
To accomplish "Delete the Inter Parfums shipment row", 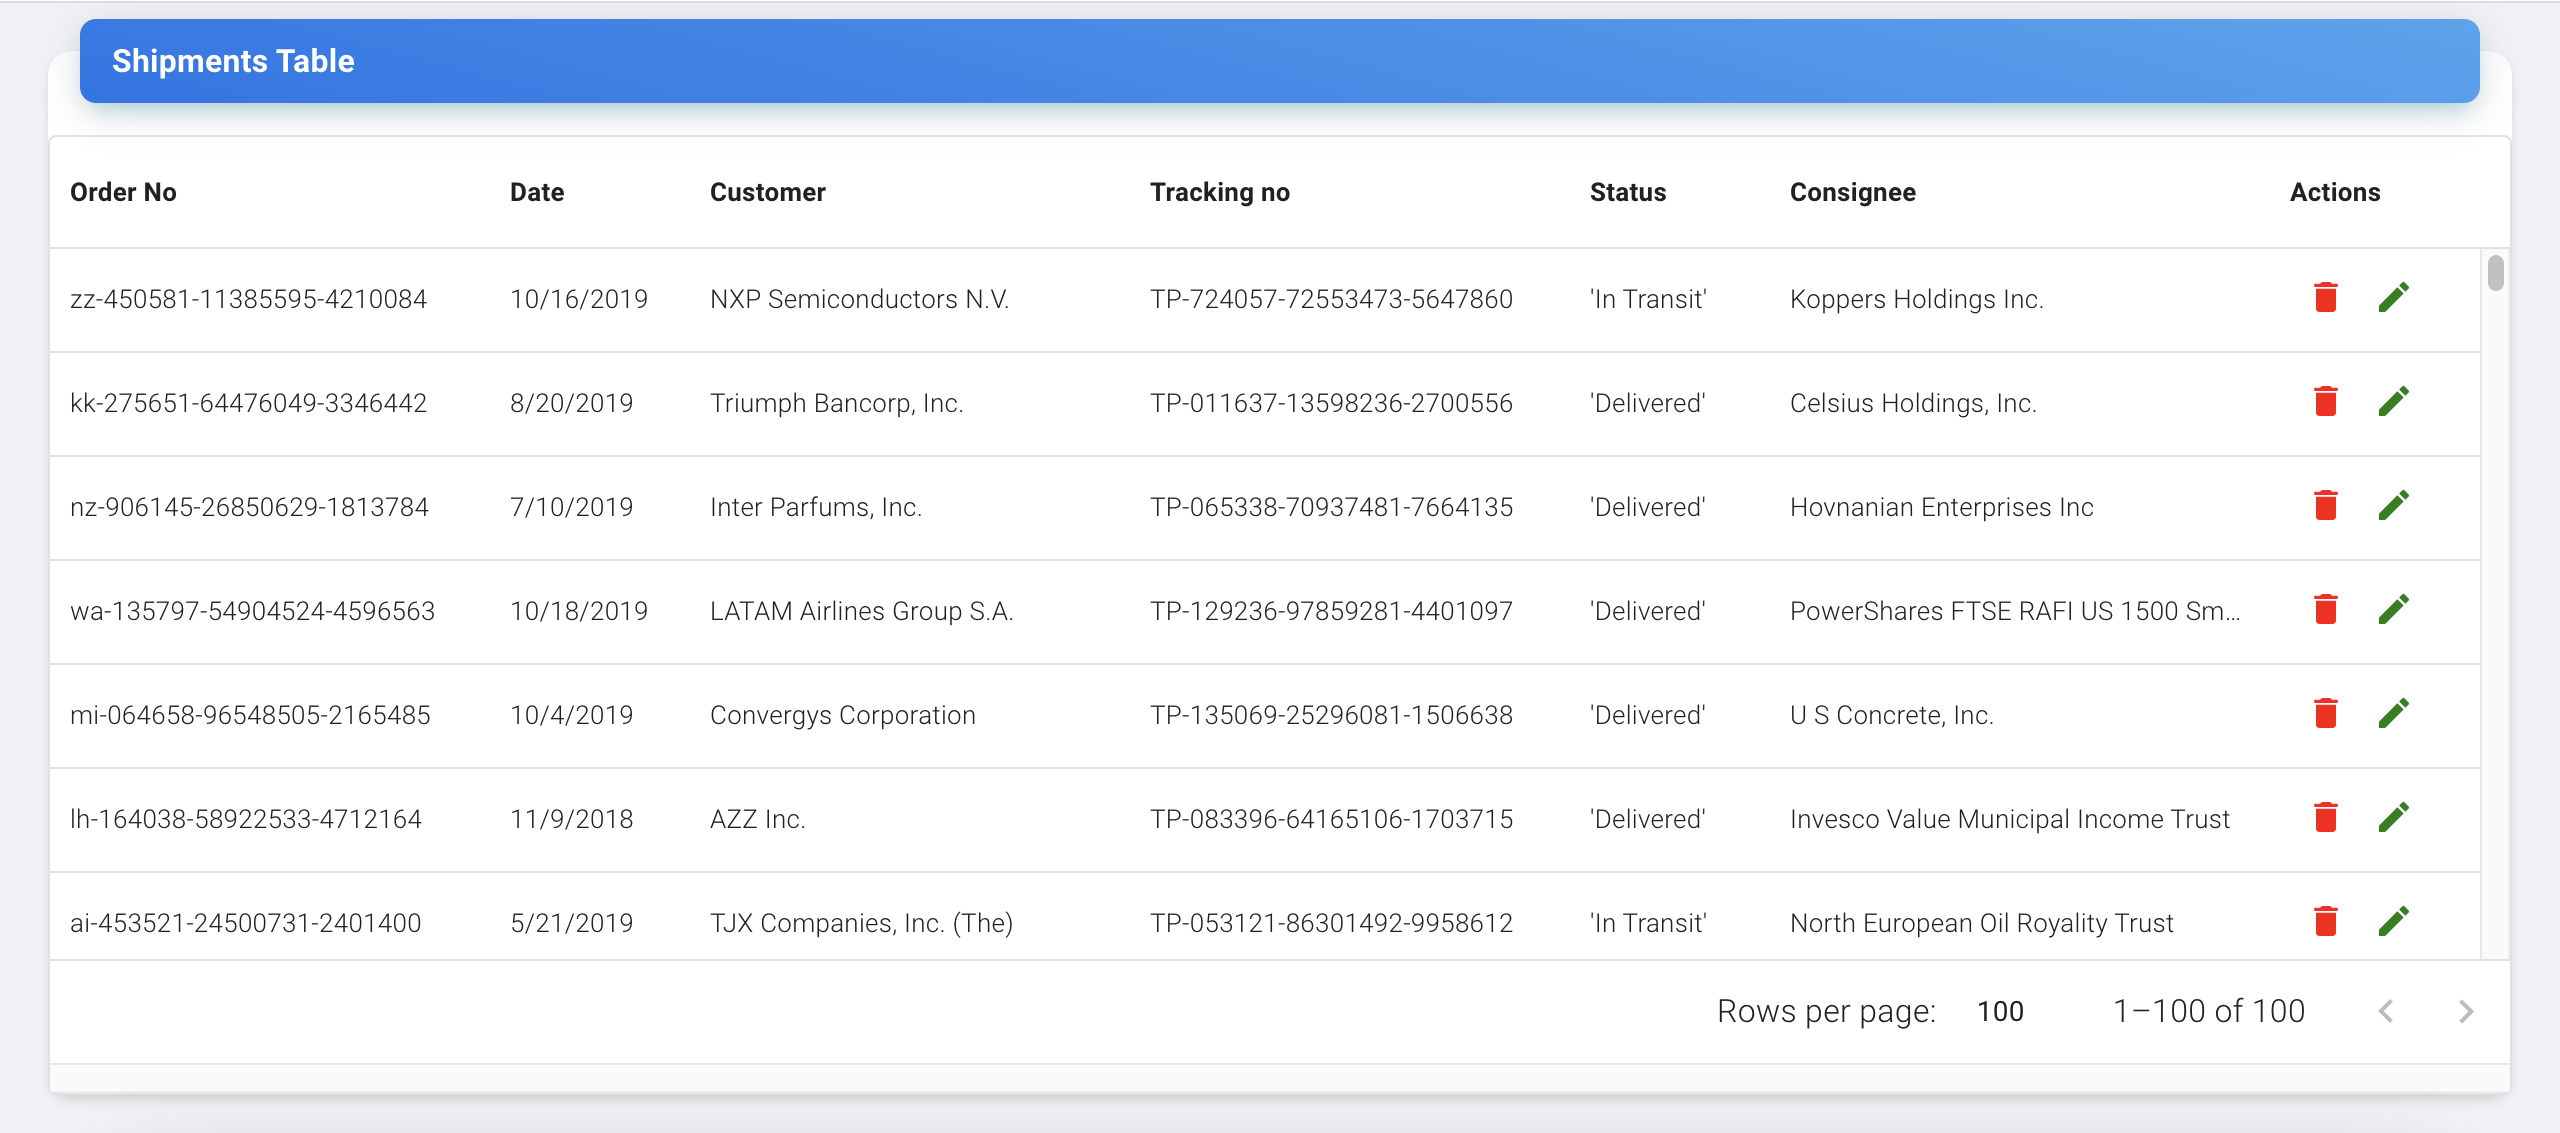I will pos(2326,506).
